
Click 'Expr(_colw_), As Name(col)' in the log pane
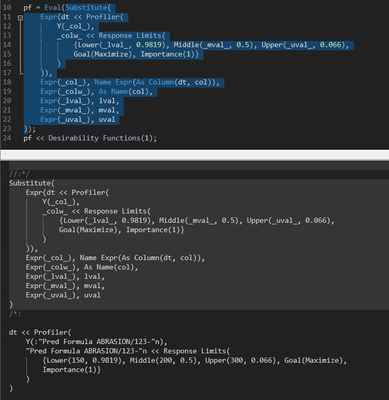pyautogui.click(x=80, y=267)
